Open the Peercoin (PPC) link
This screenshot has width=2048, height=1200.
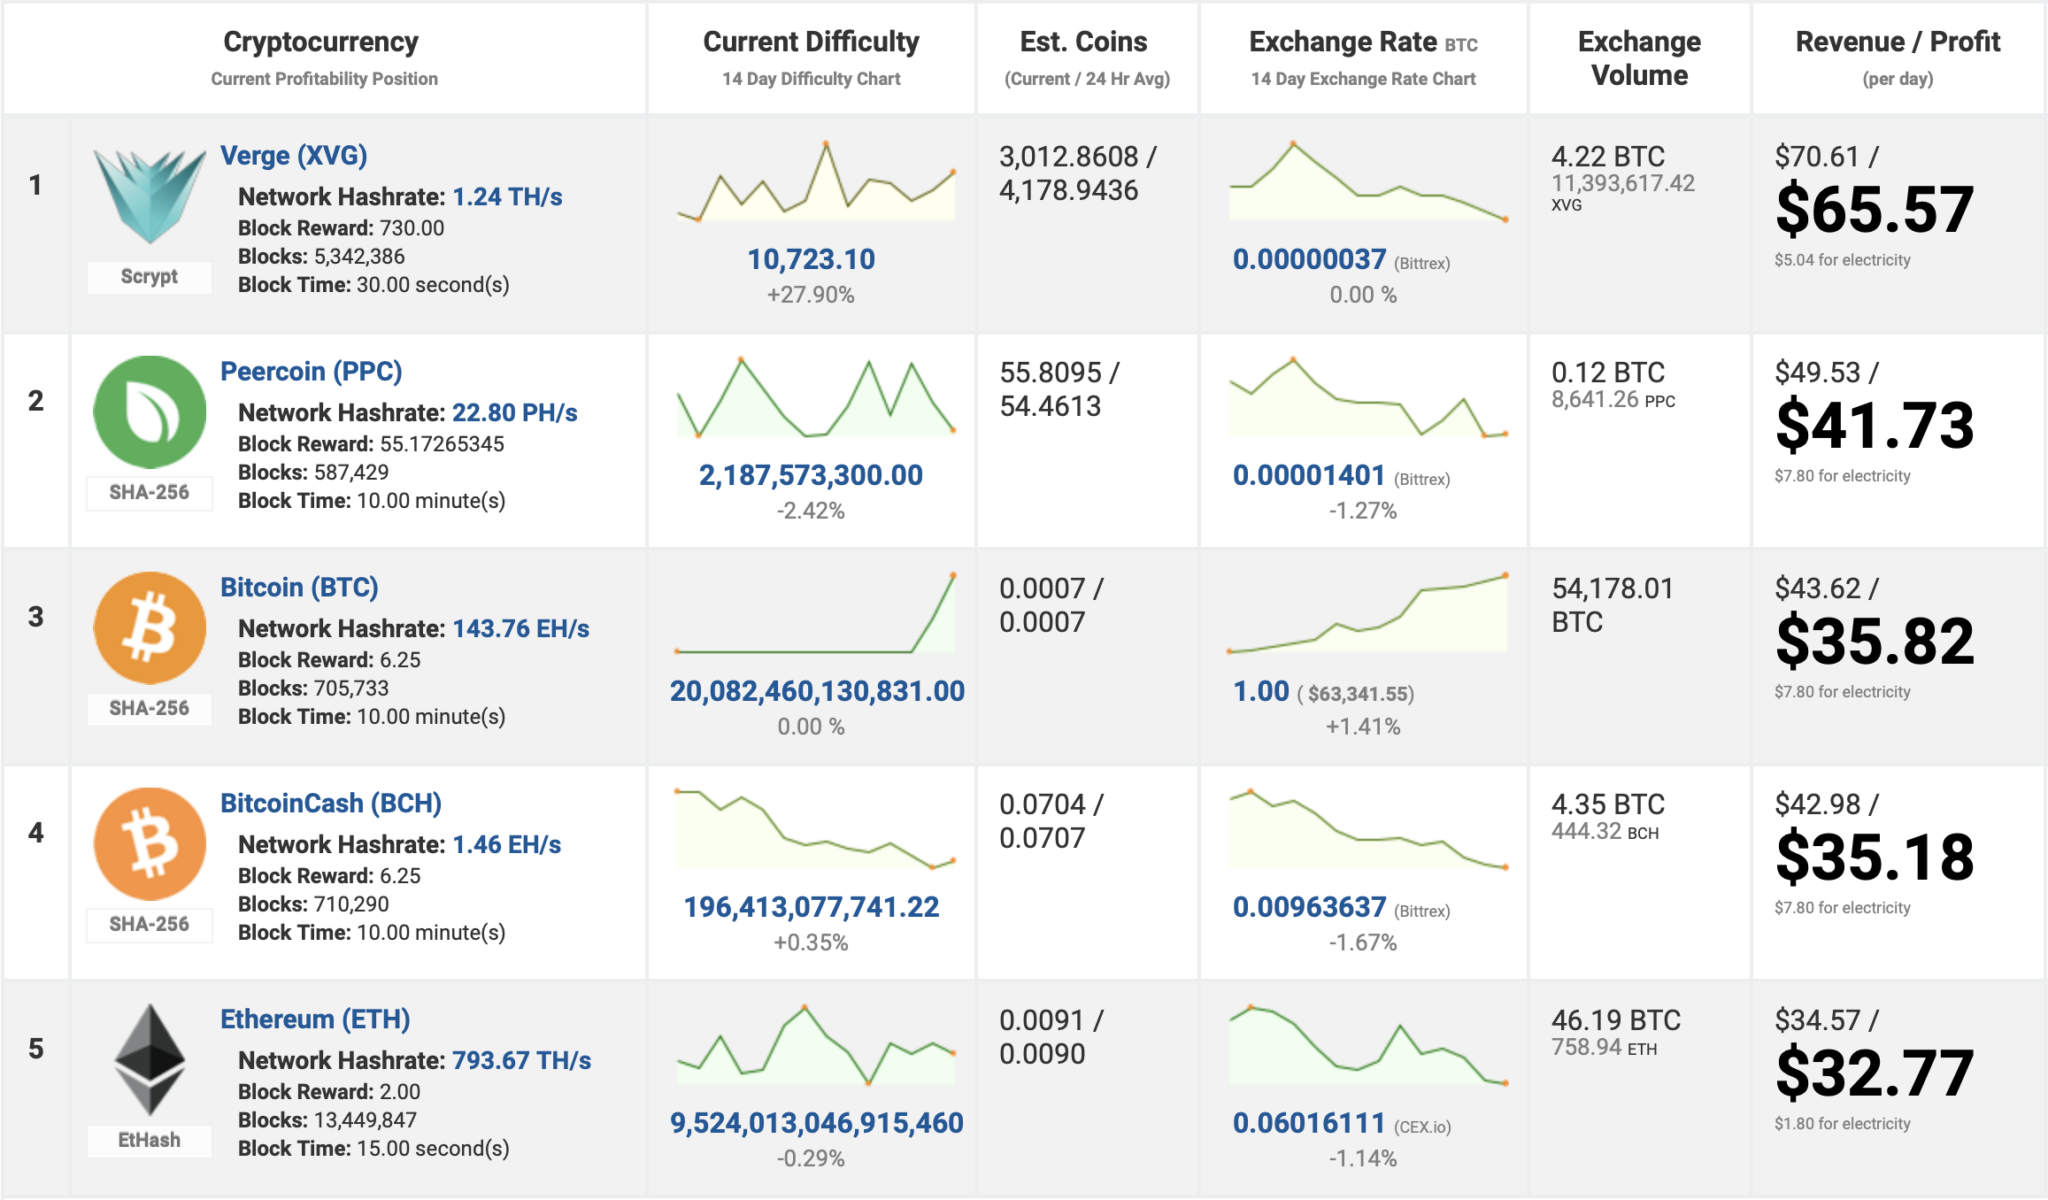(x=311, y=372)
